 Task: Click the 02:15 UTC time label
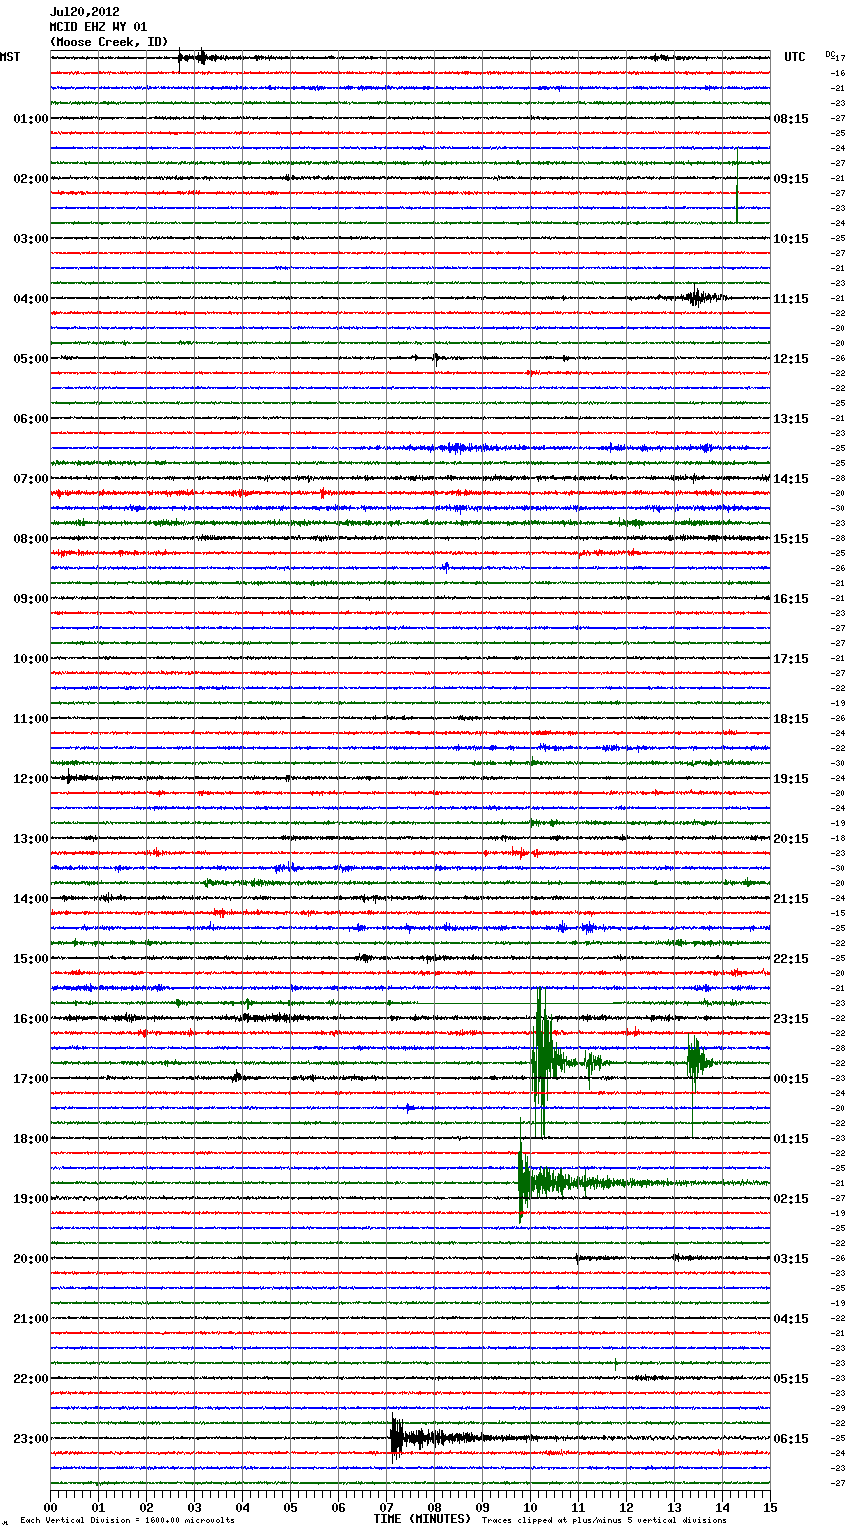click(790, 1199)
